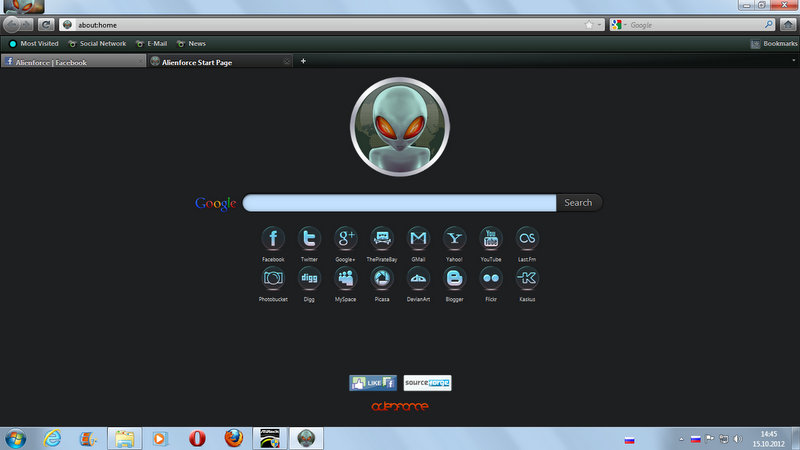
Task: Open the list all tabs dropdown
Action: pos(793,61)
